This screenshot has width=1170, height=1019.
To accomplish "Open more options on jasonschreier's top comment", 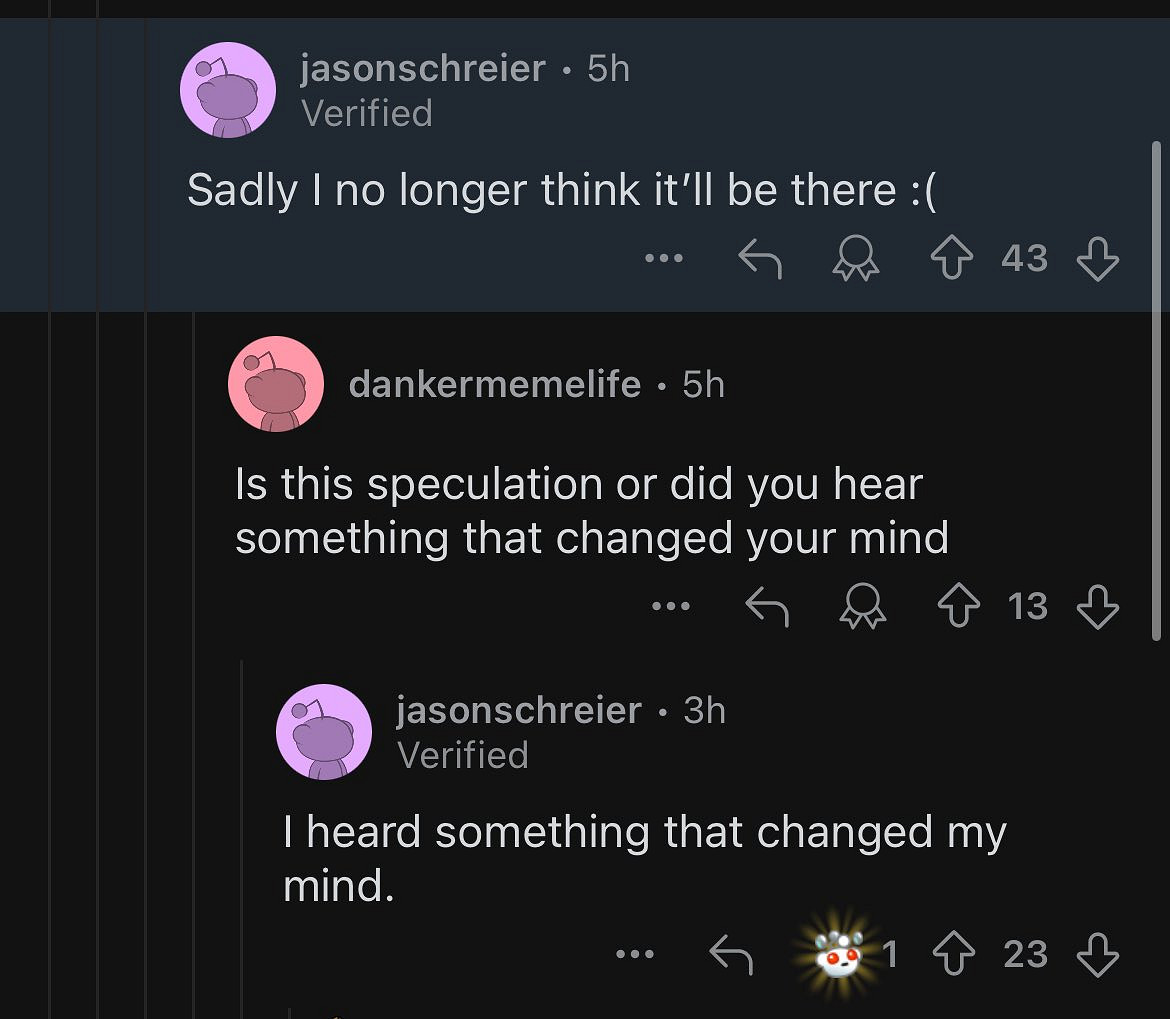I will click(663, 259).
